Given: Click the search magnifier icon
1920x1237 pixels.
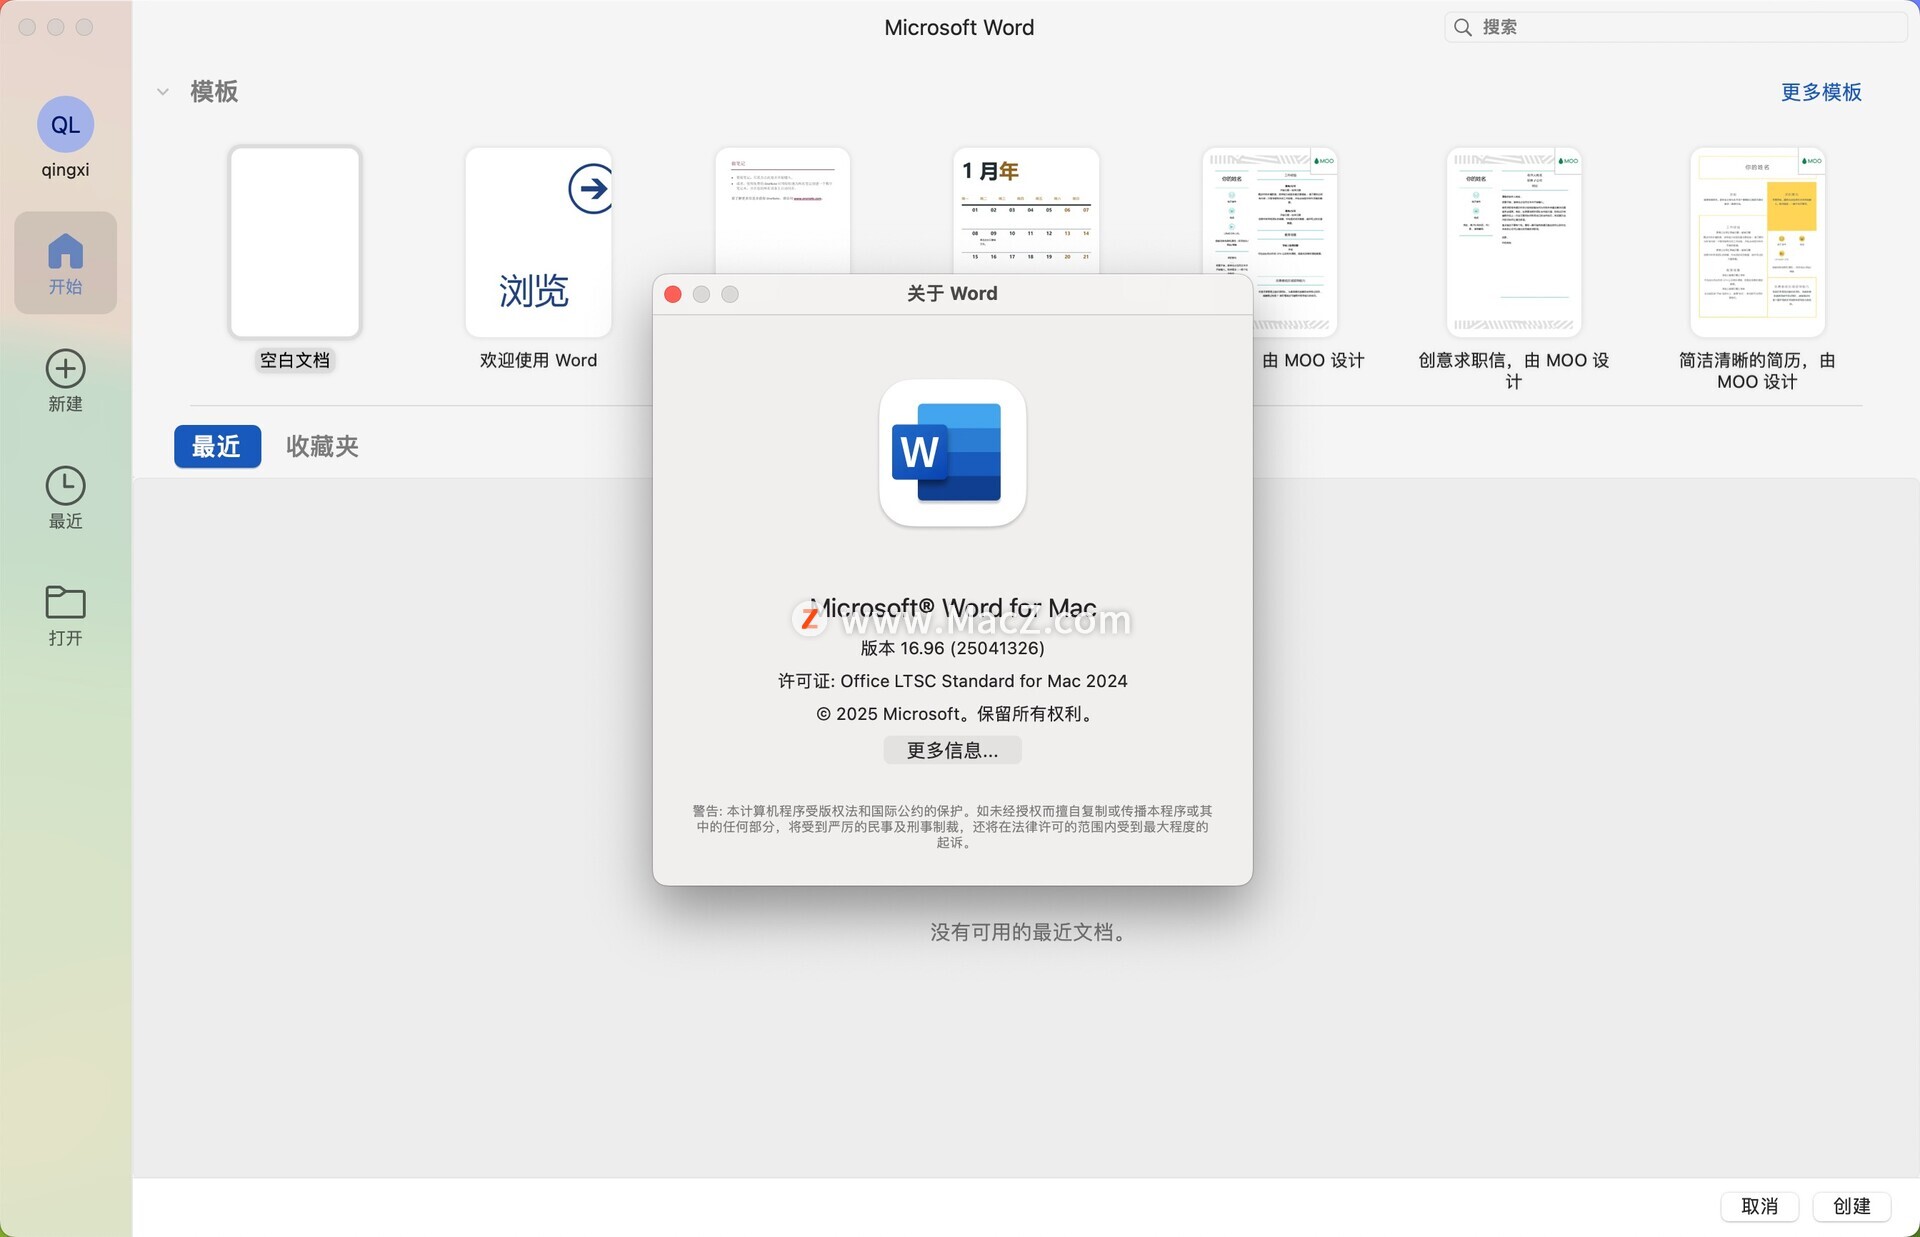Looking at the screenshot, I should click(x=1462, y=27).
